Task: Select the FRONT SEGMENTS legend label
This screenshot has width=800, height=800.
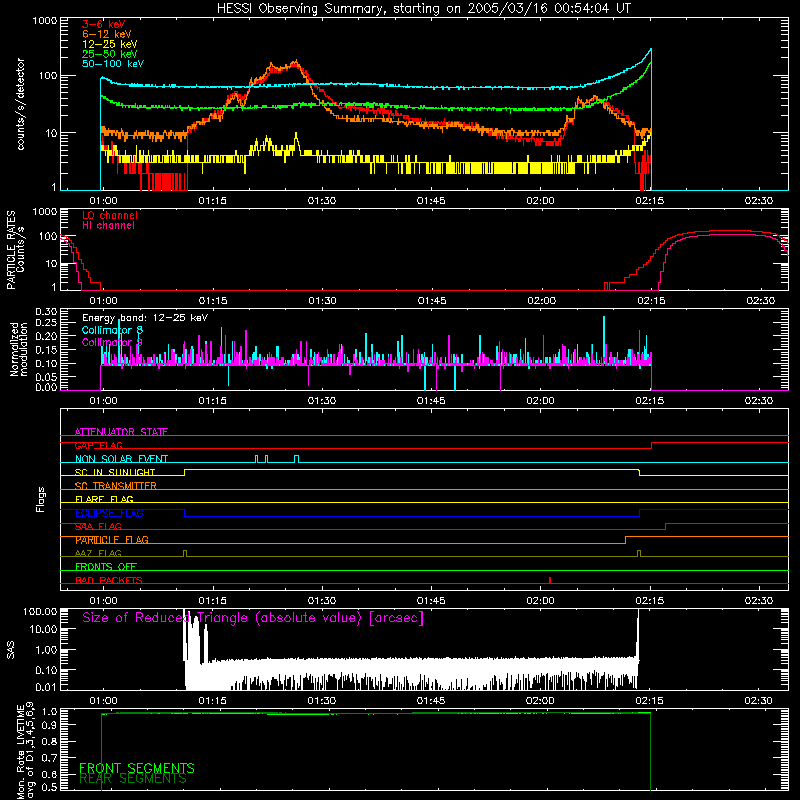Action: tap(137, 768)
